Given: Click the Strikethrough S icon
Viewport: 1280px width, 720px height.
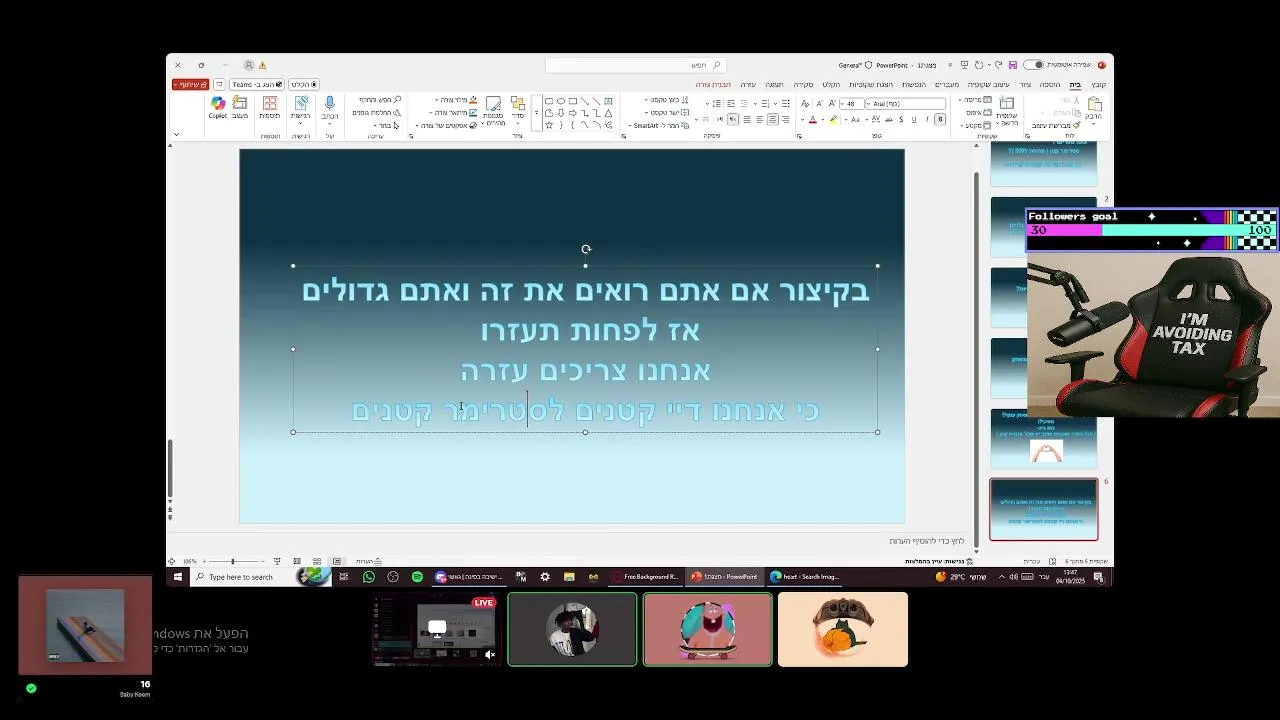Looking at the screenshot, I should pyautogui.click(x=901, y=119).
